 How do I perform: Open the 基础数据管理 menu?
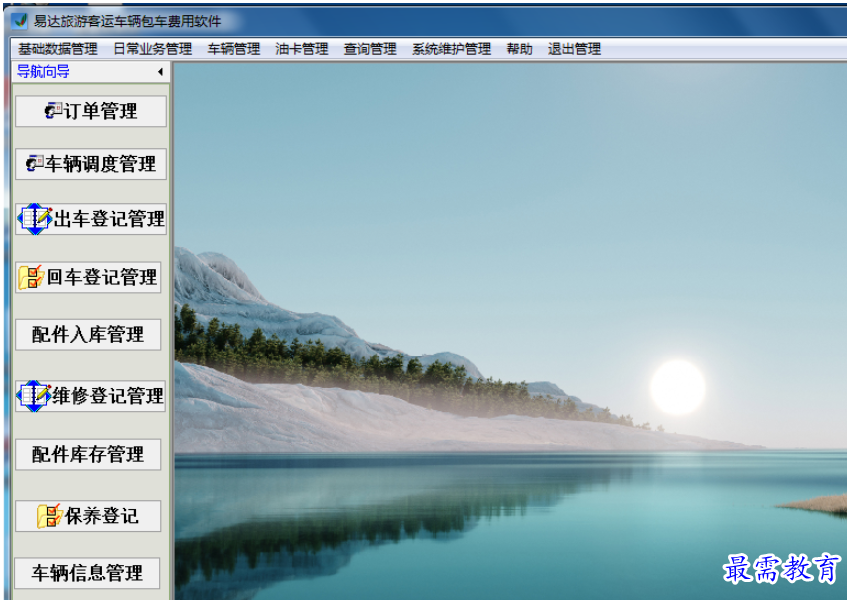[58, 49]
